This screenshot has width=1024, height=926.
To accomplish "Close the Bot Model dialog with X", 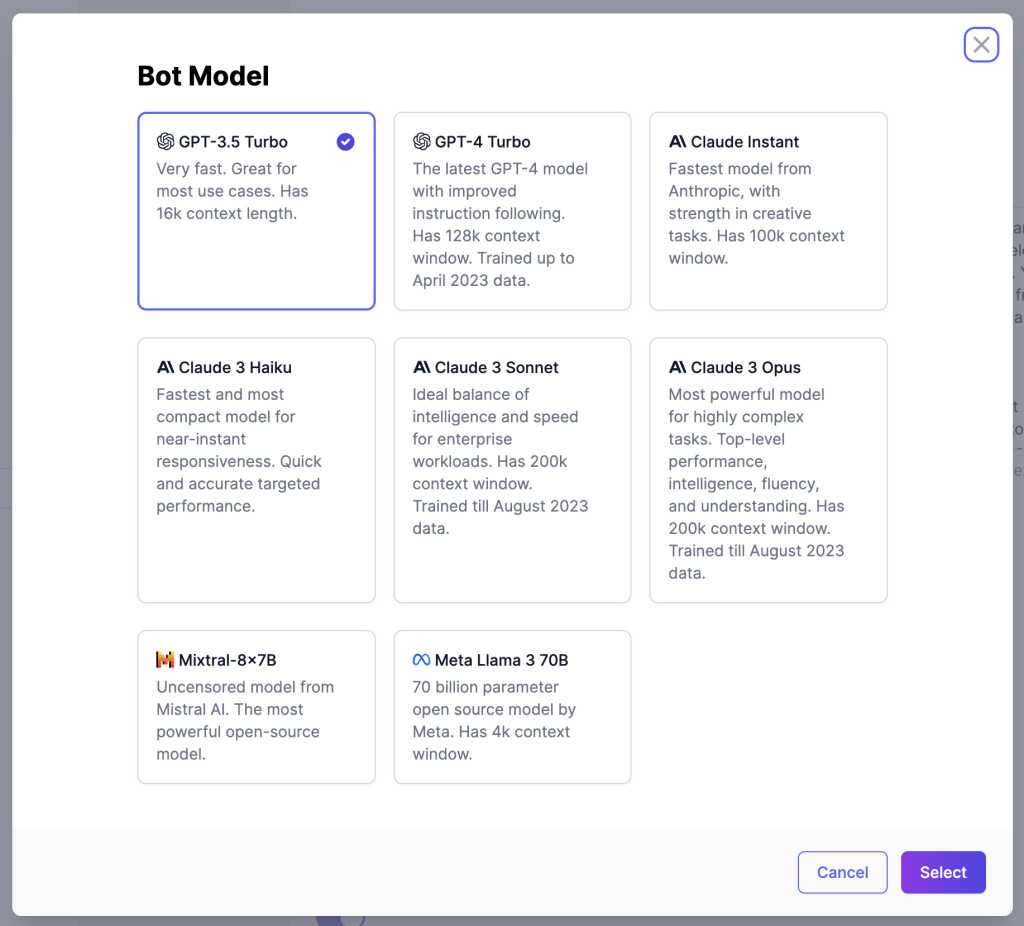I will [981, 45].
